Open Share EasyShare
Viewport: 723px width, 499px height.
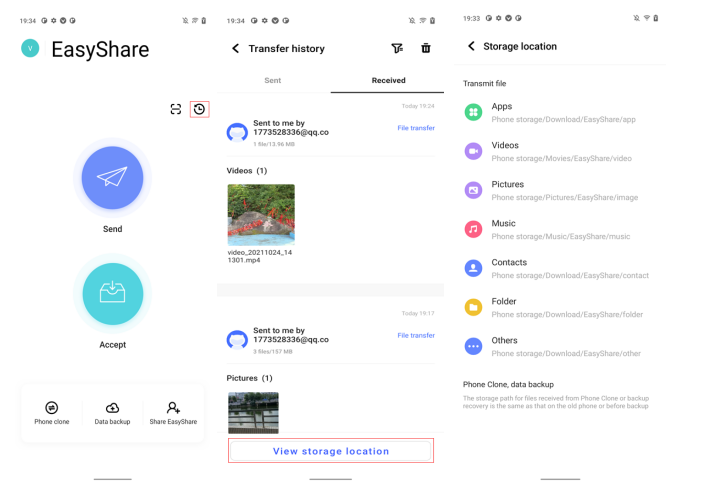tap(173, 413)
